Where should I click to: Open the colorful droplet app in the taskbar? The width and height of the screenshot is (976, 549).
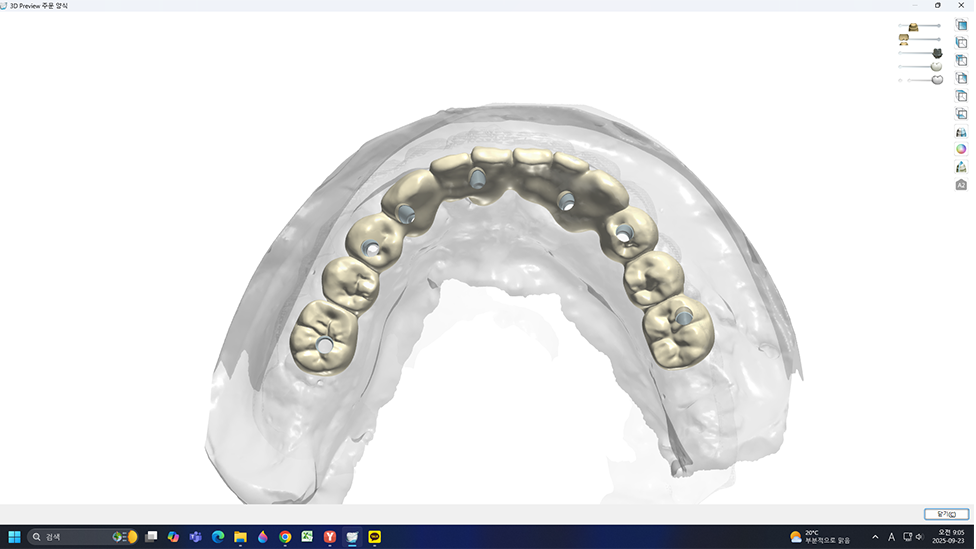pyautogui.click(x=263, y=537)
